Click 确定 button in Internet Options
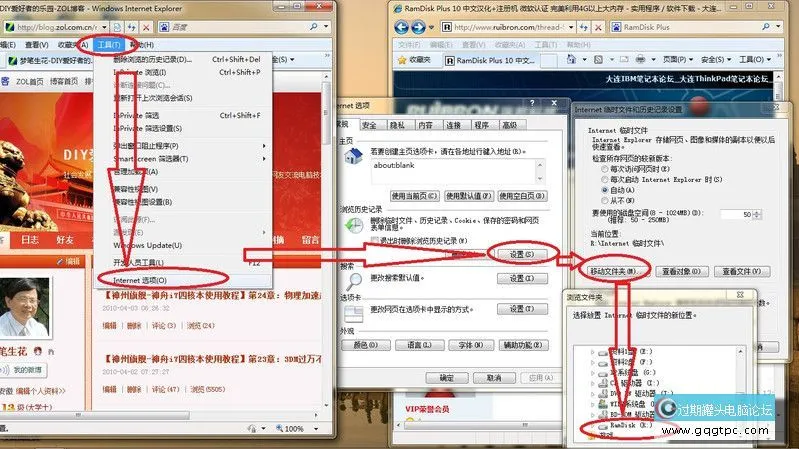Screen dimensions: 799x449 [x=447, y=378]
